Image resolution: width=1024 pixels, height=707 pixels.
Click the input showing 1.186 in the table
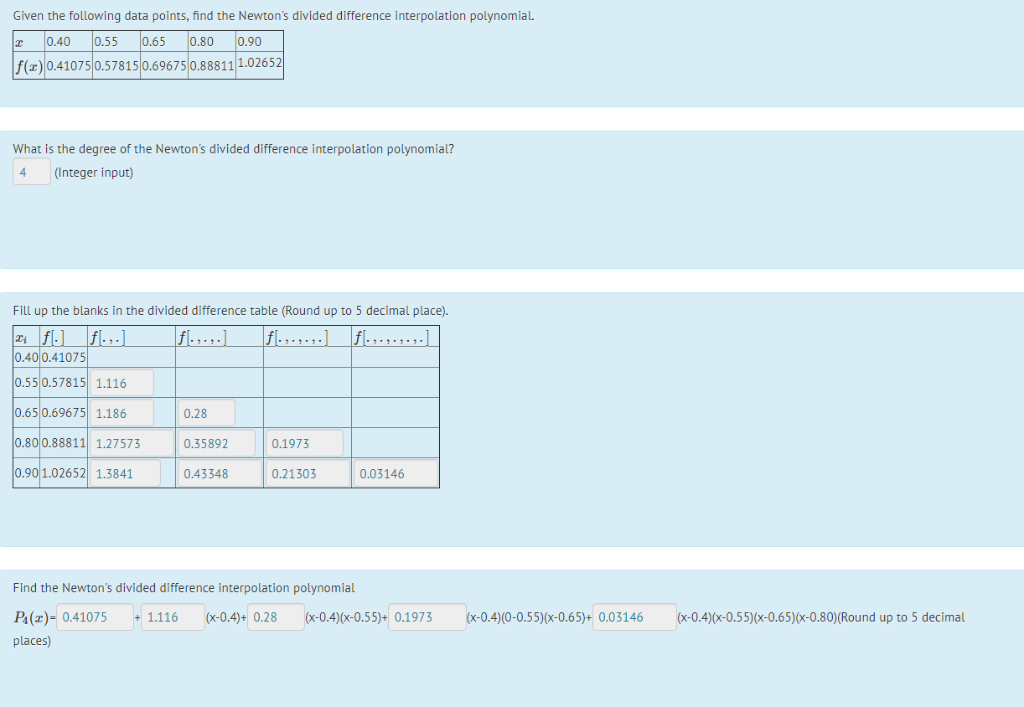[x=123, y=413]
